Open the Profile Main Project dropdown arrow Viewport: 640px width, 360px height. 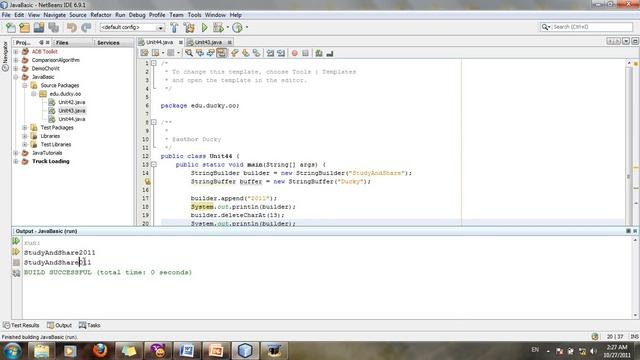point(247,27)
